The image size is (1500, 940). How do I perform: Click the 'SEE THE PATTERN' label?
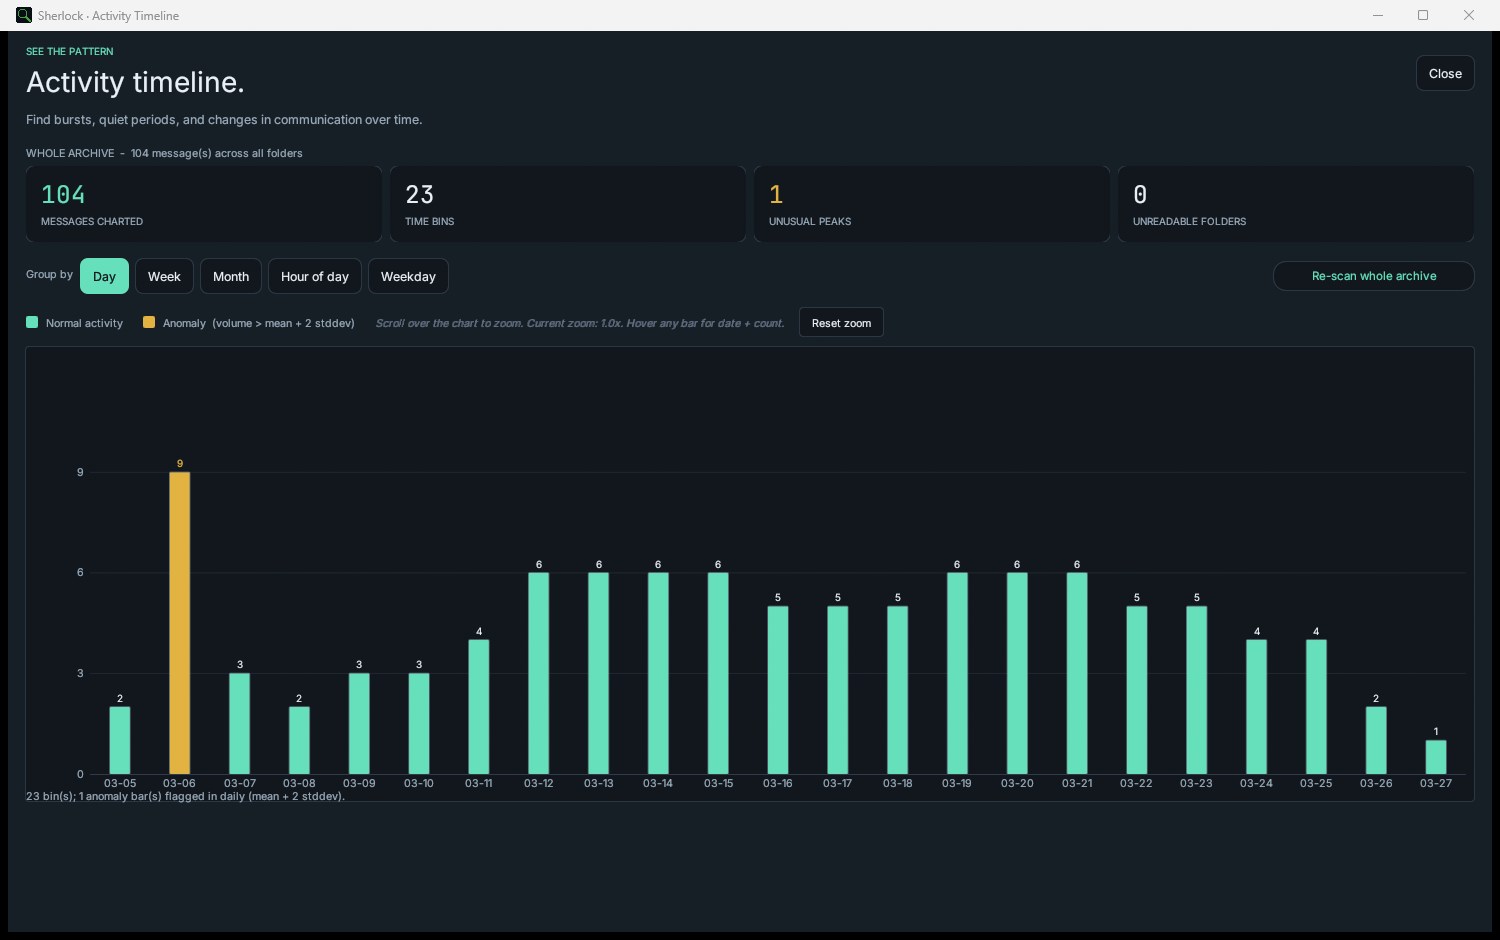coord(70,51)
